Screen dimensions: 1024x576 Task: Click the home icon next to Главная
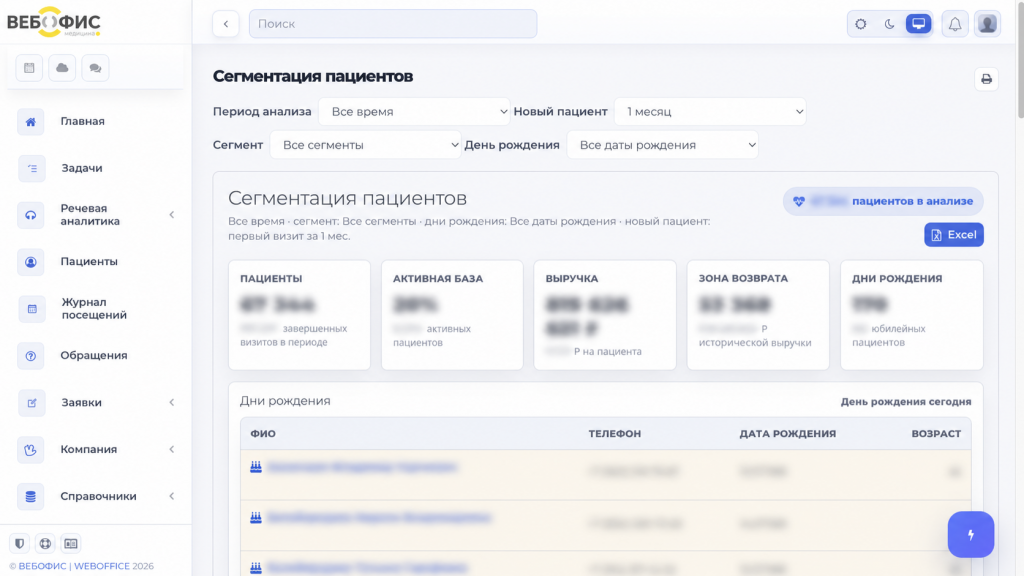pos(31,121)
